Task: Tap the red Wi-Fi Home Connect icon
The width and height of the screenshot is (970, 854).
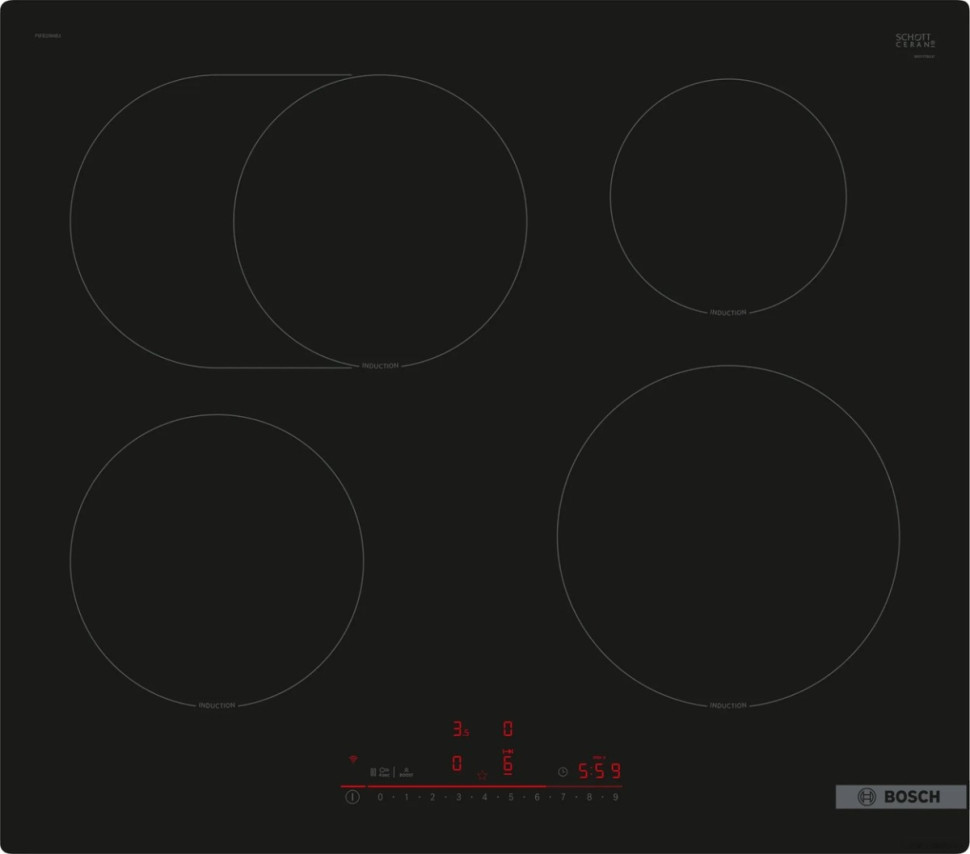Action: click(352, 760)
